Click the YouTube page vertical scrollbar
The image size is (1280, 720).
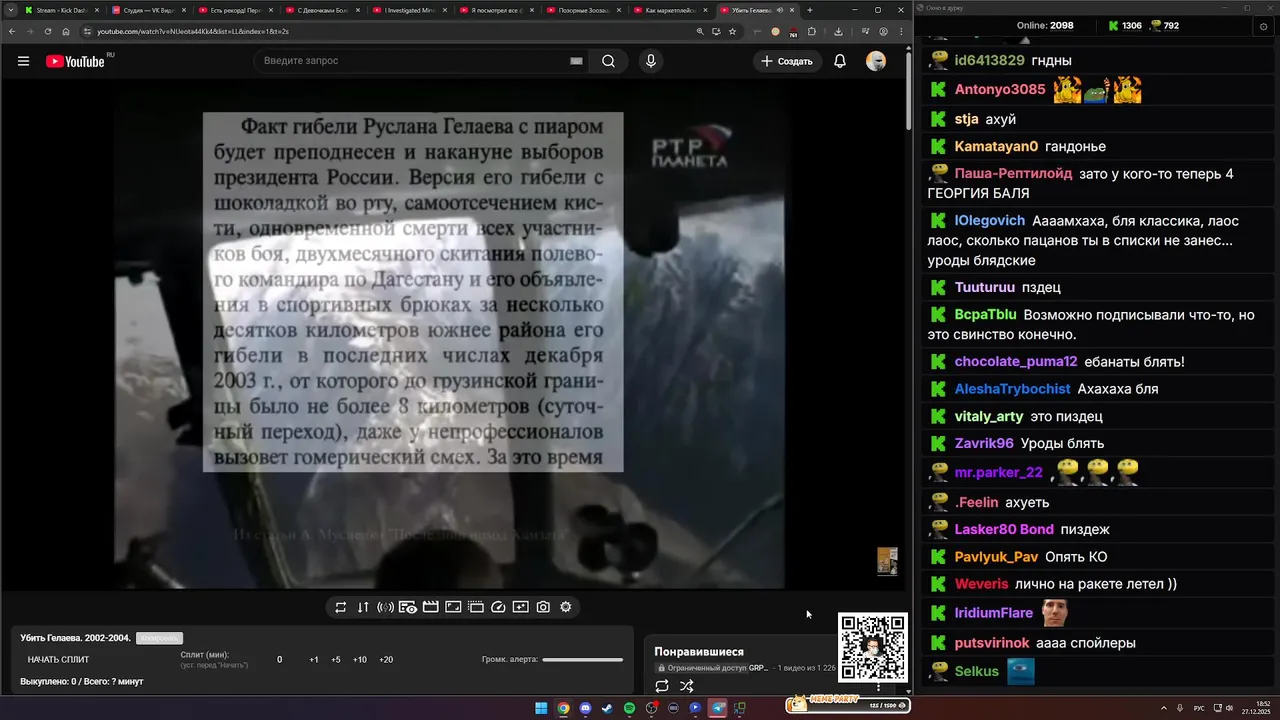pos(908,90)
